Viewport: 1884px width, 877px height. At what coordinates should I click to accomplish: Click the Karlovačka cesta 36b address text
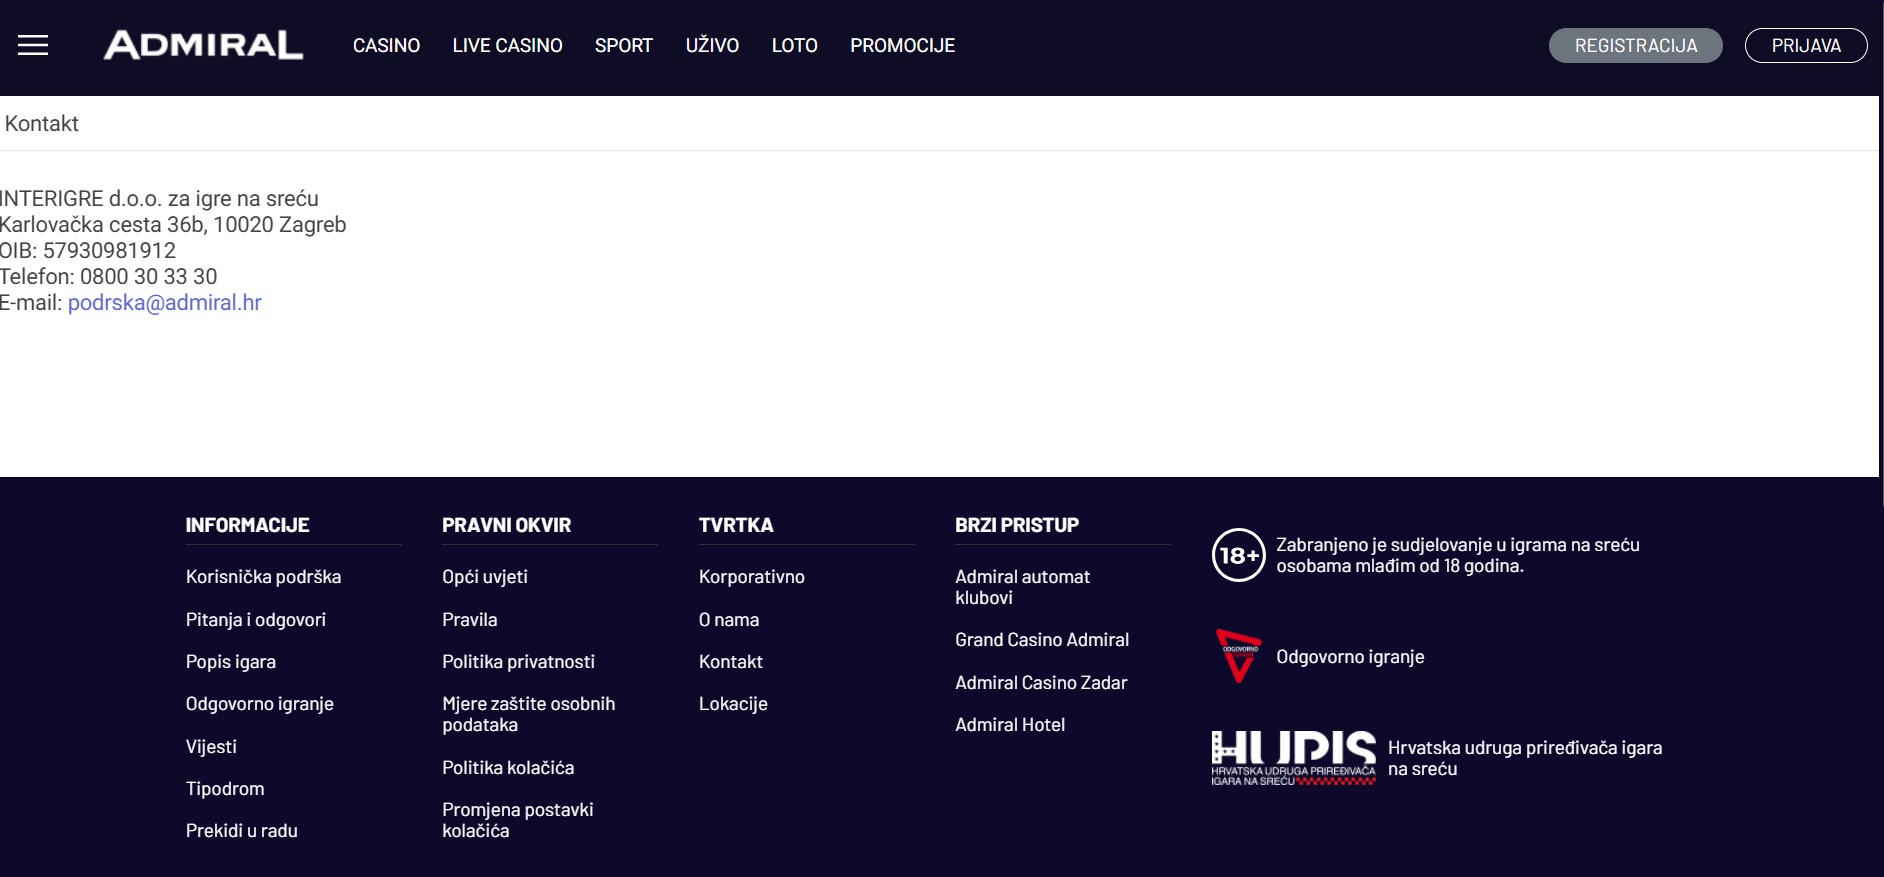173,224
